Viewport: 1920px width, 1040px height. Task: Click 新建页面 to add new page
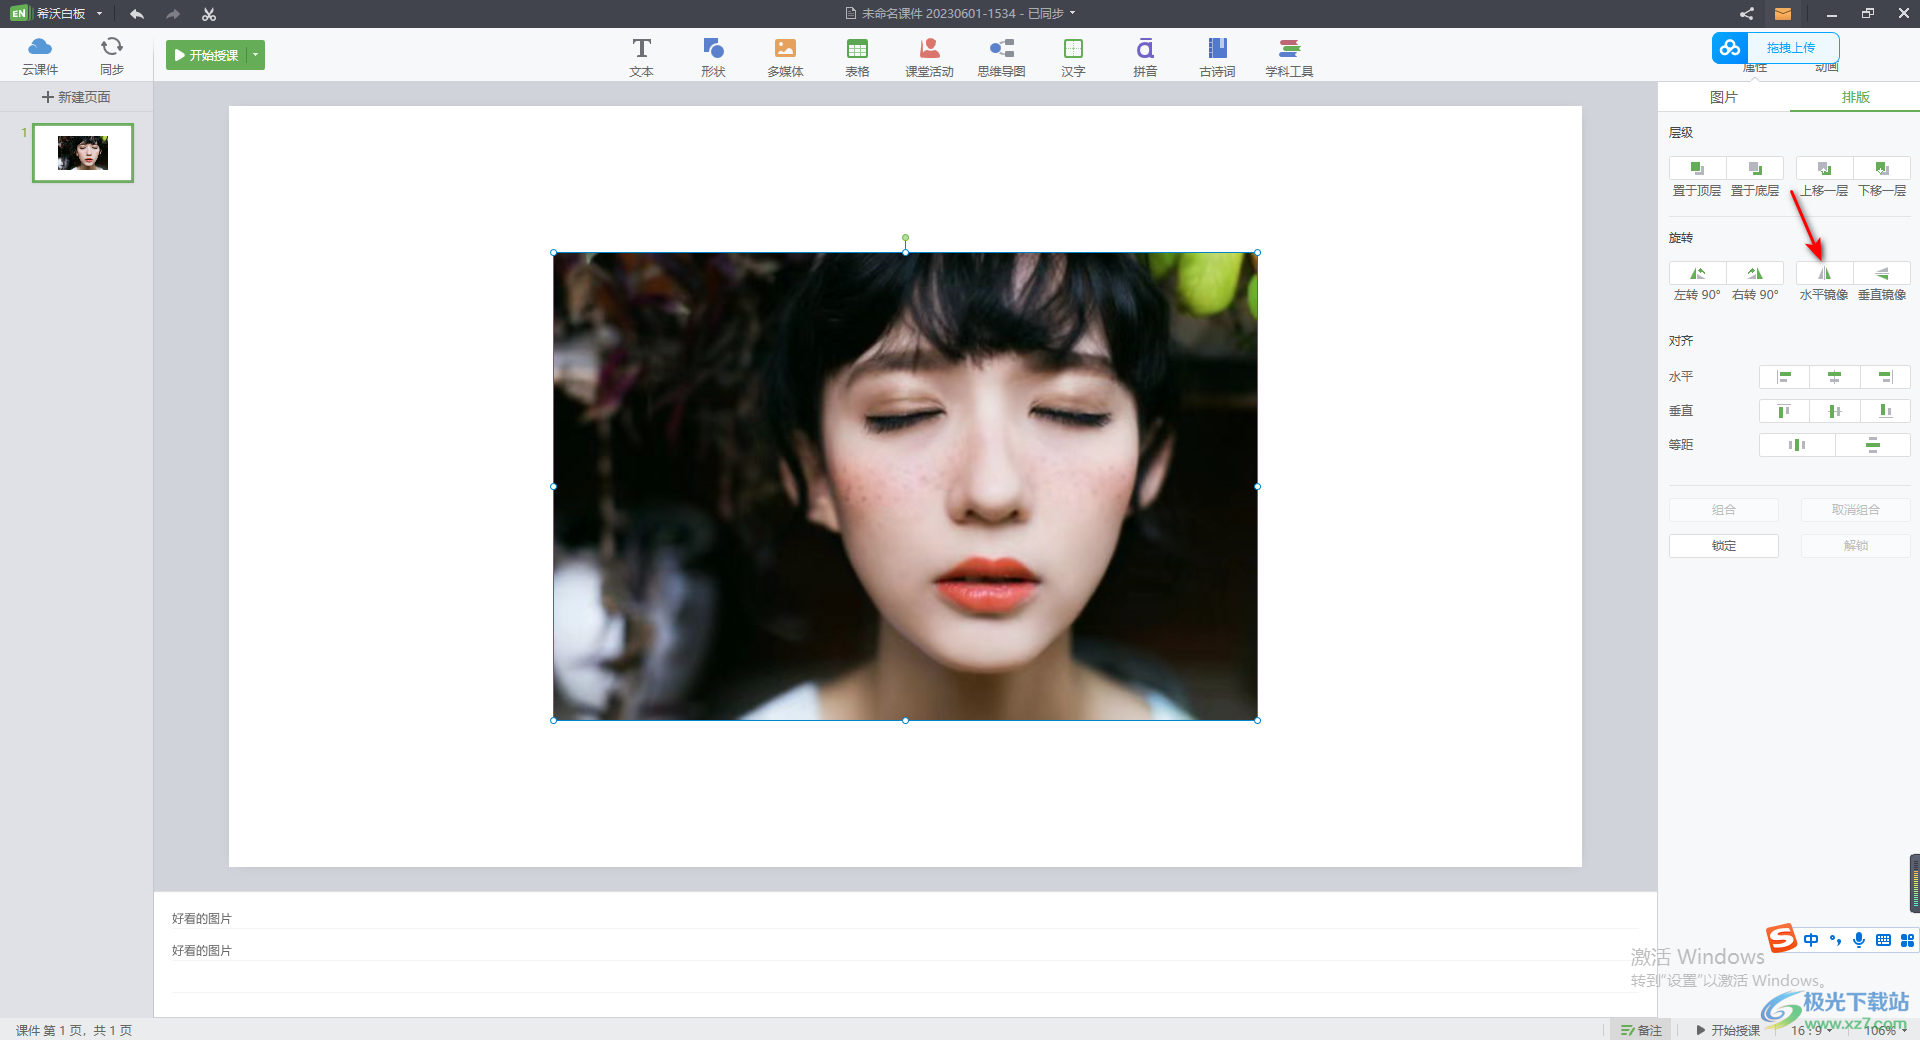pyautogui.click(x=76, y=97)
